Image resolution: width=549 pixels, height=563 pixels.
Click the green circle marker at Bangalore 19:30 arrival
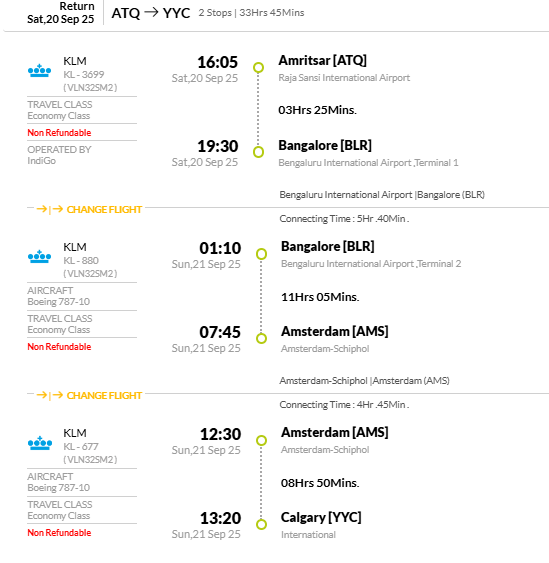(x=259, y=152)
